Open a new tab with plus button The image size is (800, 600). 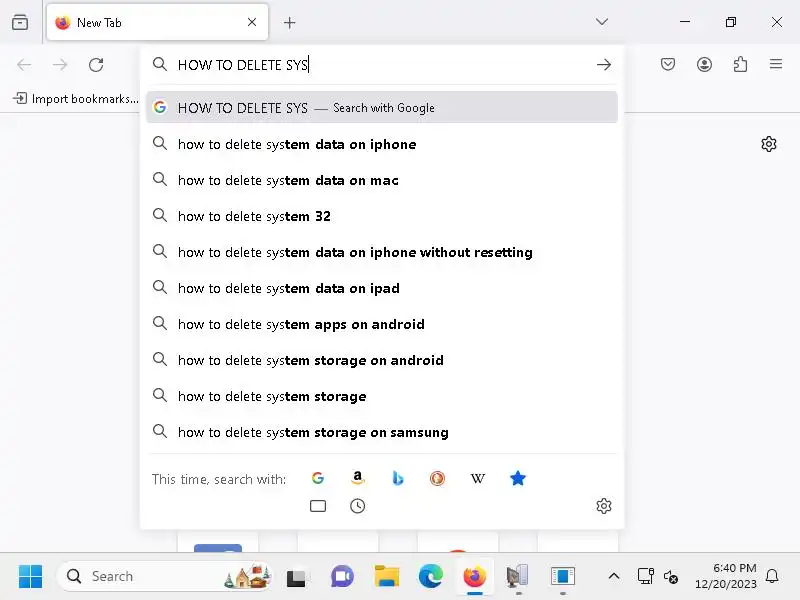[289, 22]
